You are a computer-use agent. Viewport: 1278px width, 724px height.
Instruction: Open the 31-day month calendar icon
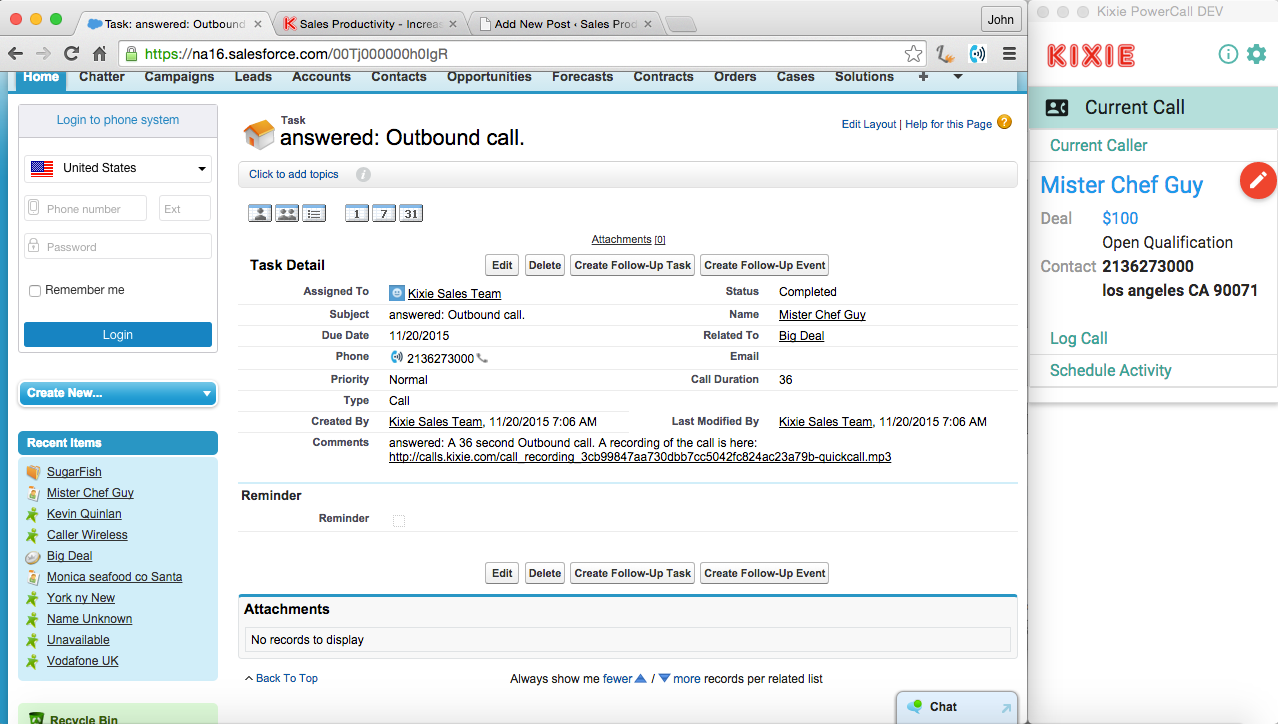411,213
